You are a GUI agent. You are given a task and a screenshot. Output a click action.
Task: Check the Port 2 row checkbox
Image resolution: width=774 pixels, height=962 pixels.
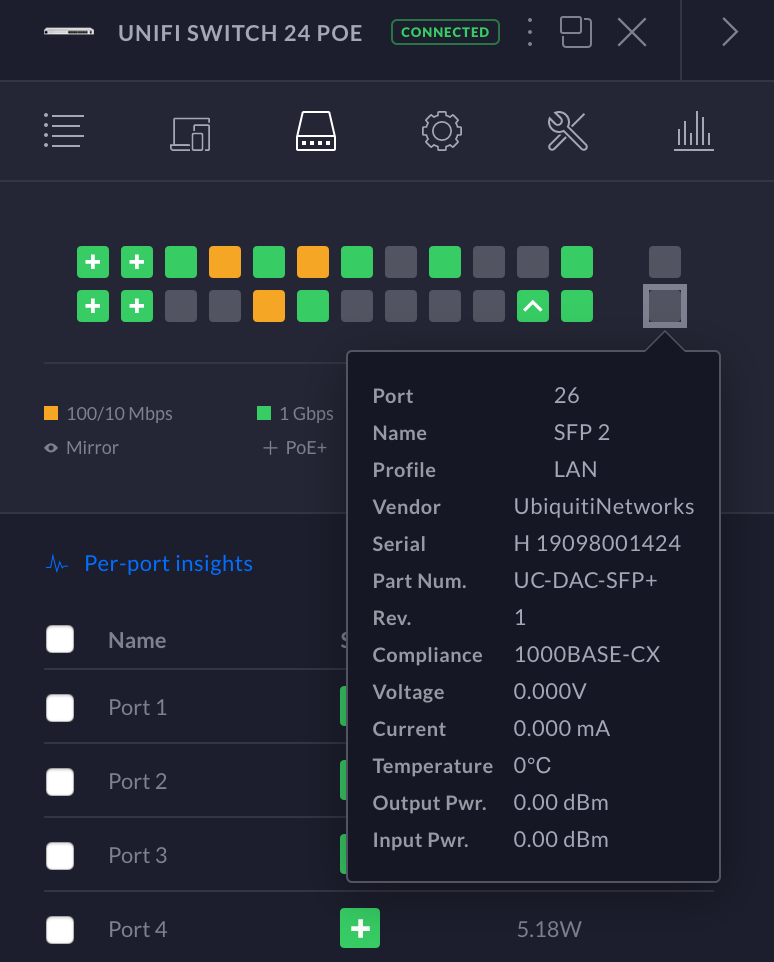click(60, 782)
